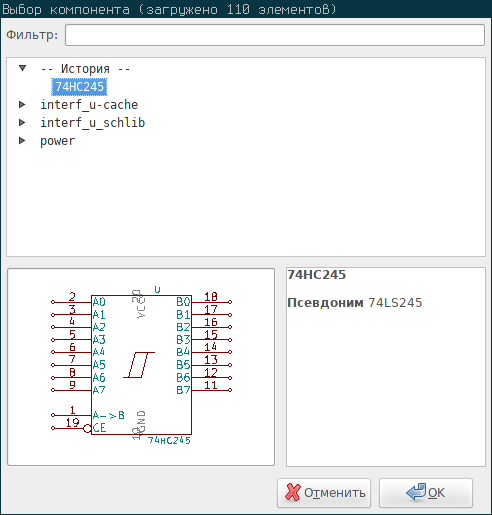Collapse the История history tree node
492x515 pixels.
22,68
